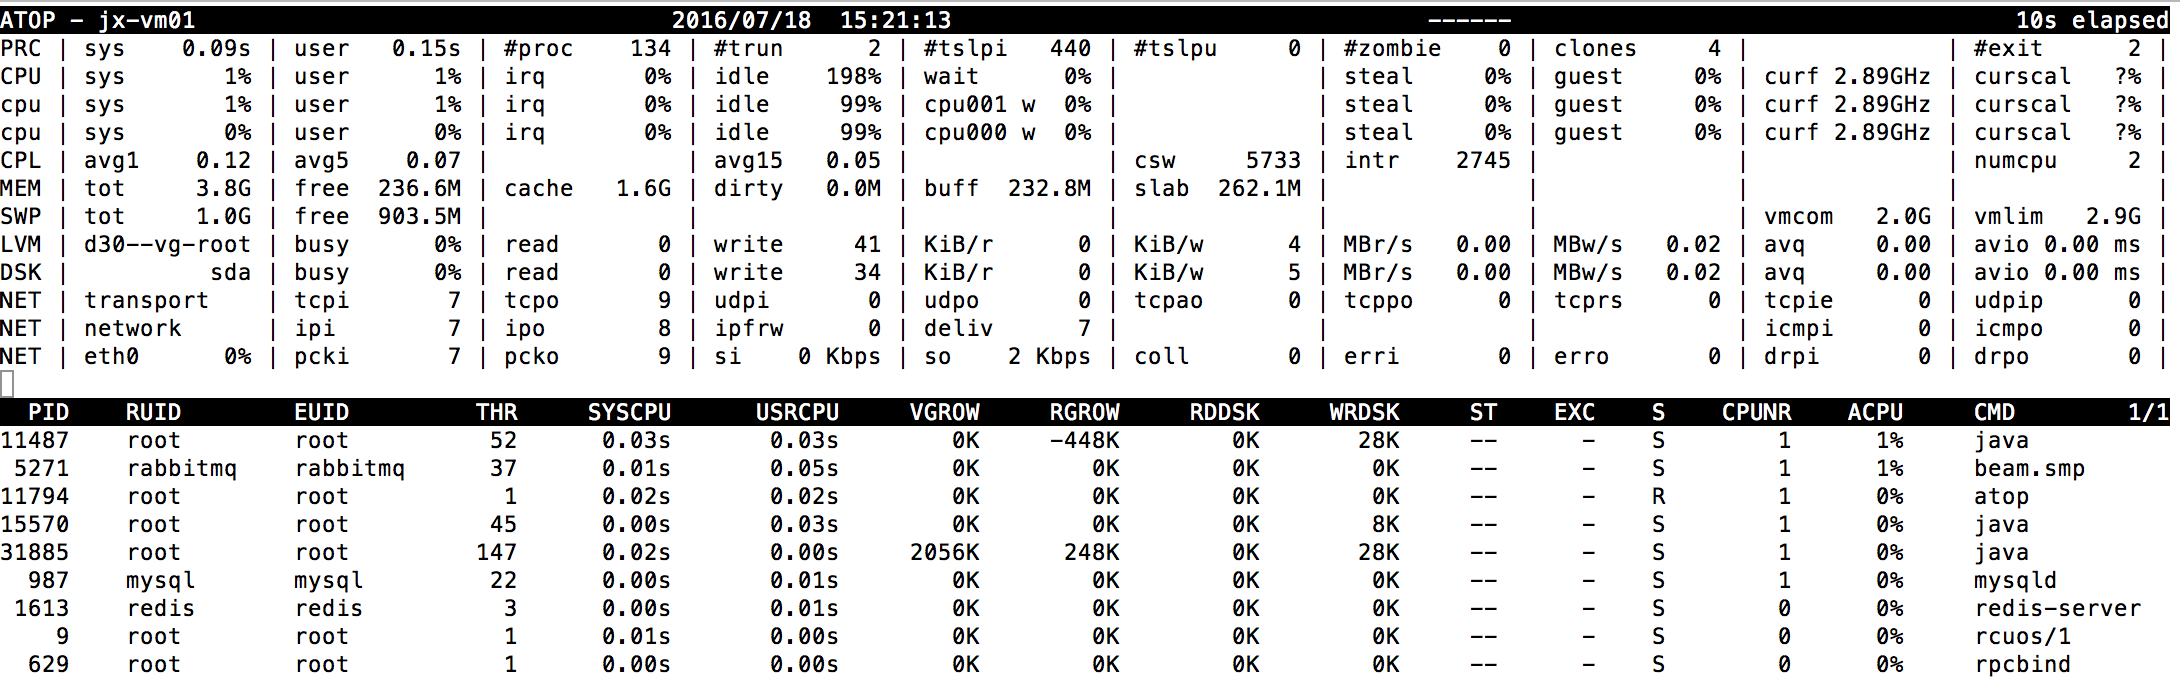Click the #tslpi value 440
The image size is (2180, 678).
[1070, 48]
